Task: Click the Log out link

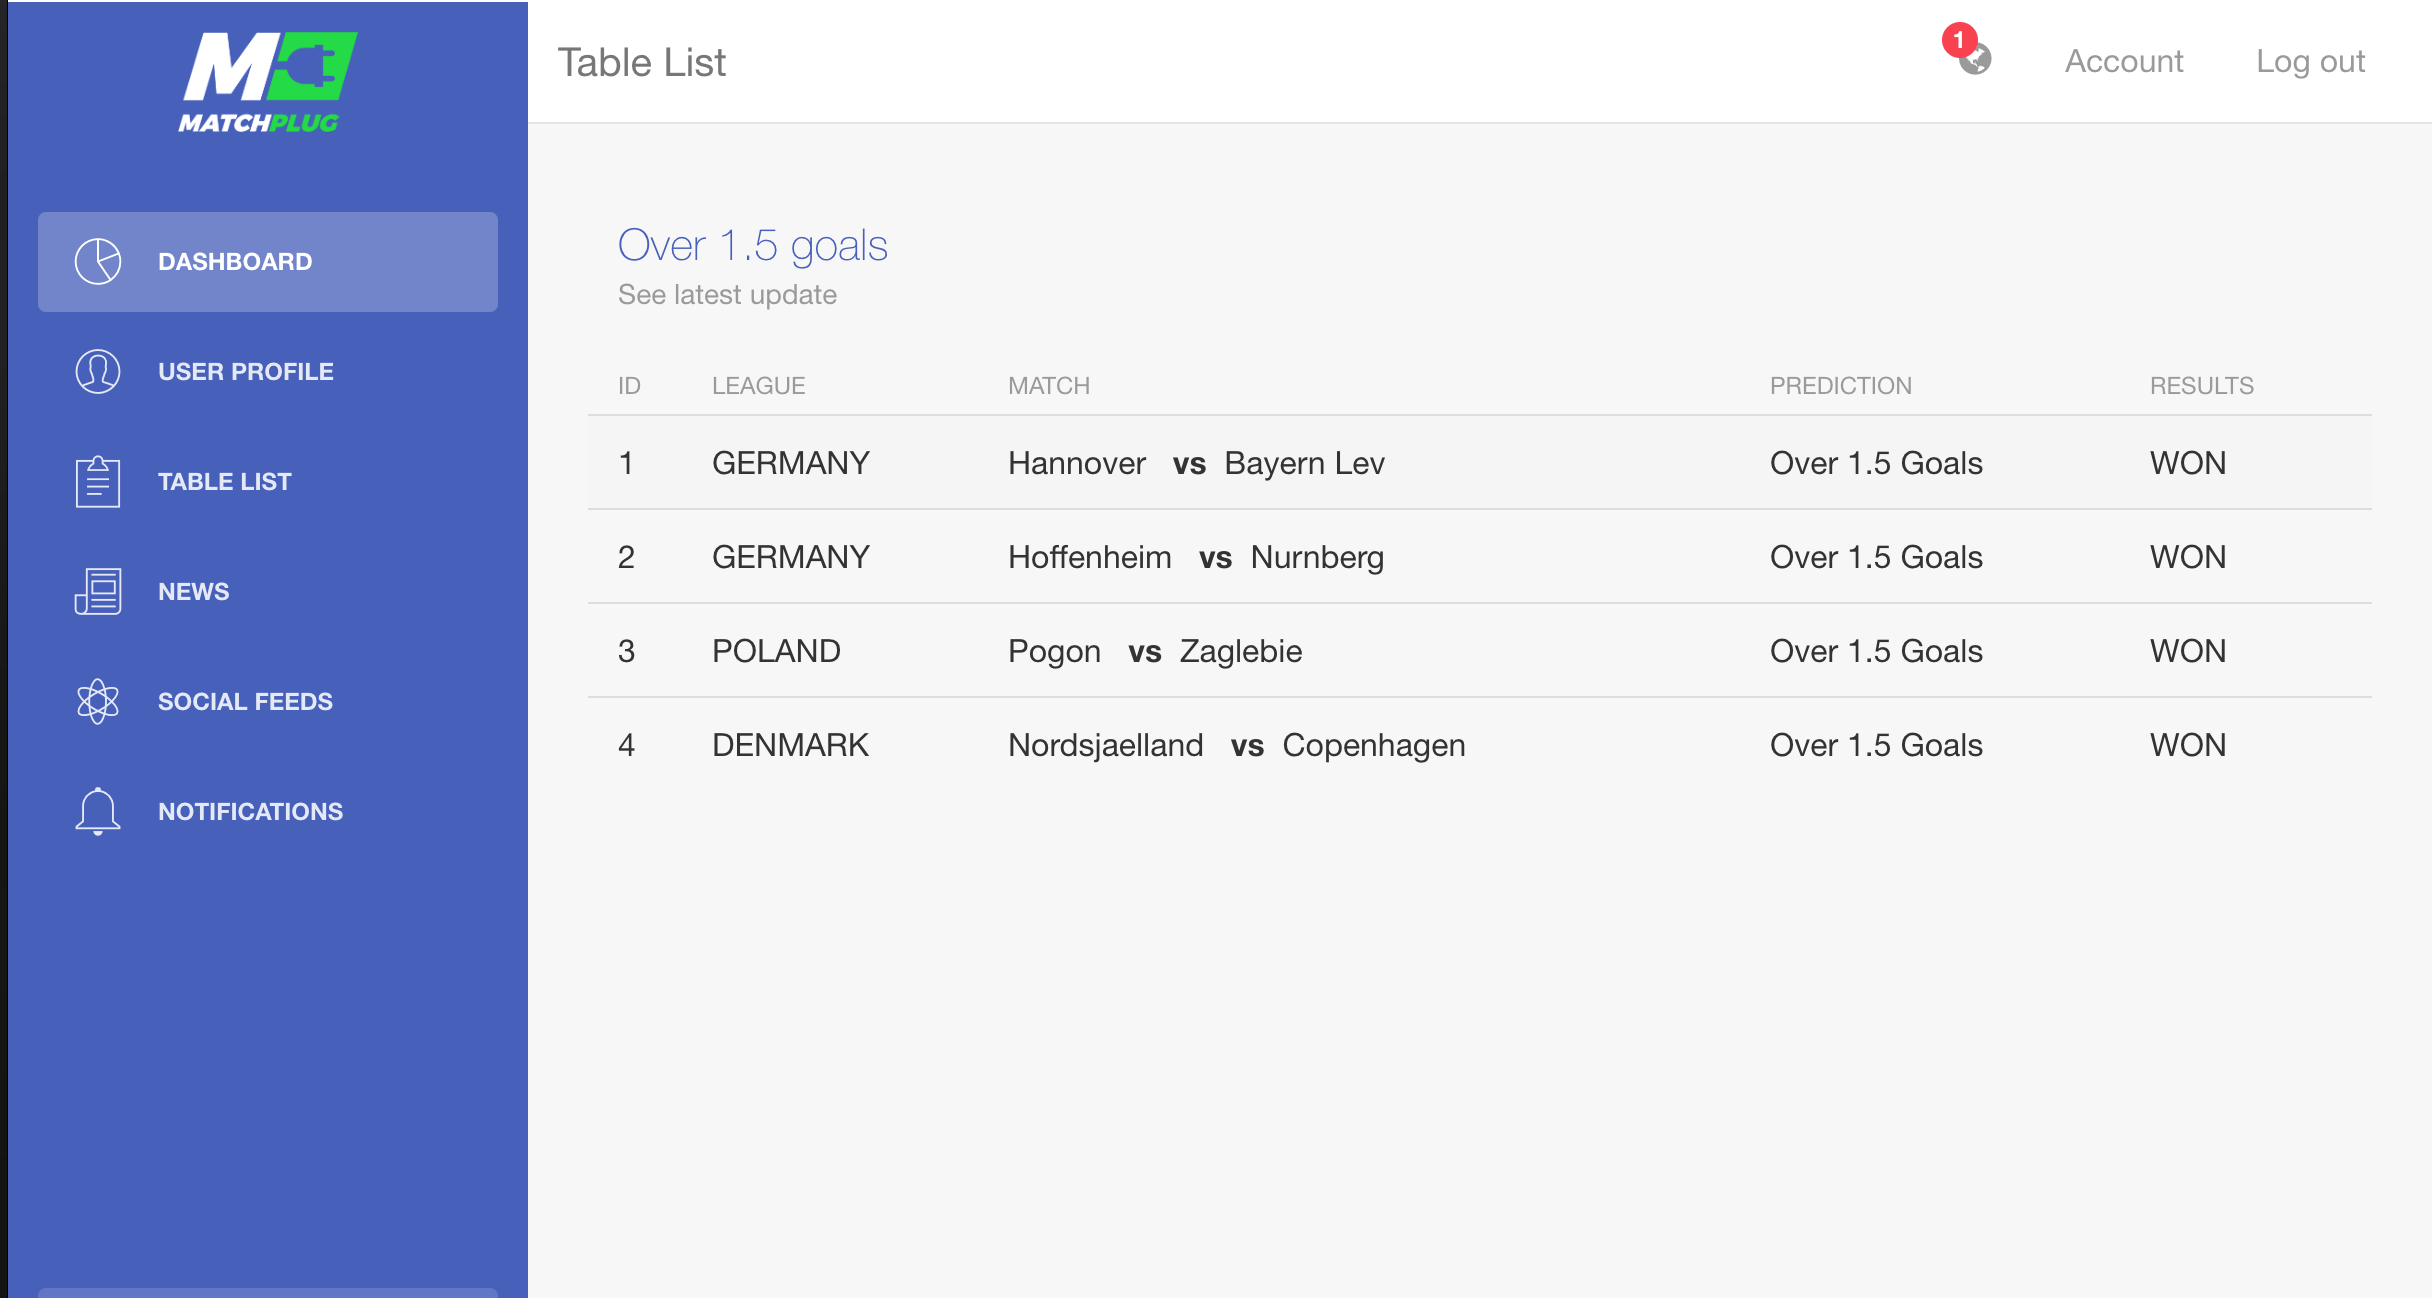Action: click(x=2310, y=62)
